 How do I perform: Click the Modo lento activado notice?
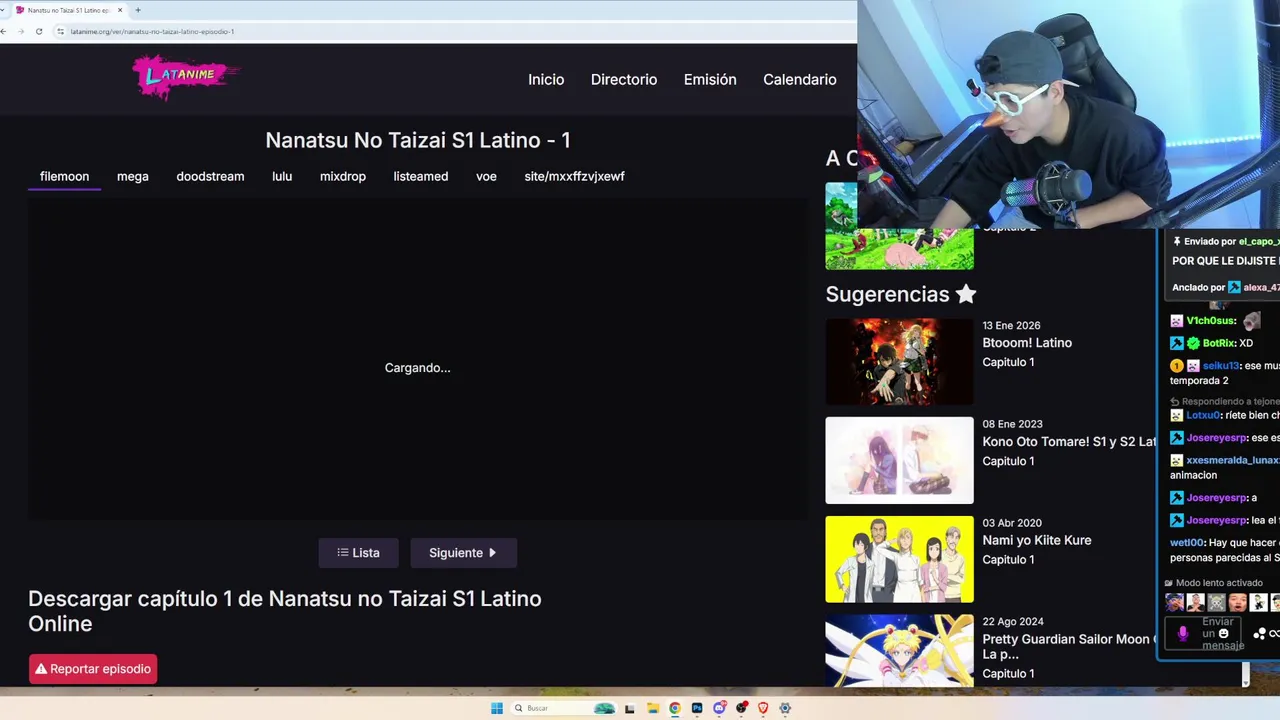coord(1214,583)
